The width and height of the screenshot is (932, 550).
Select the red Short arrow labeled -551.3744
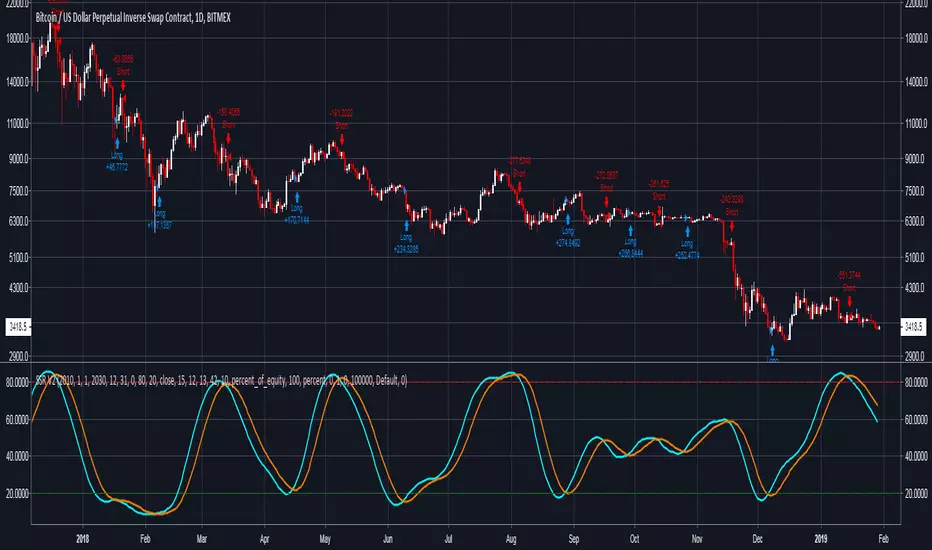(x=848, y=299)
